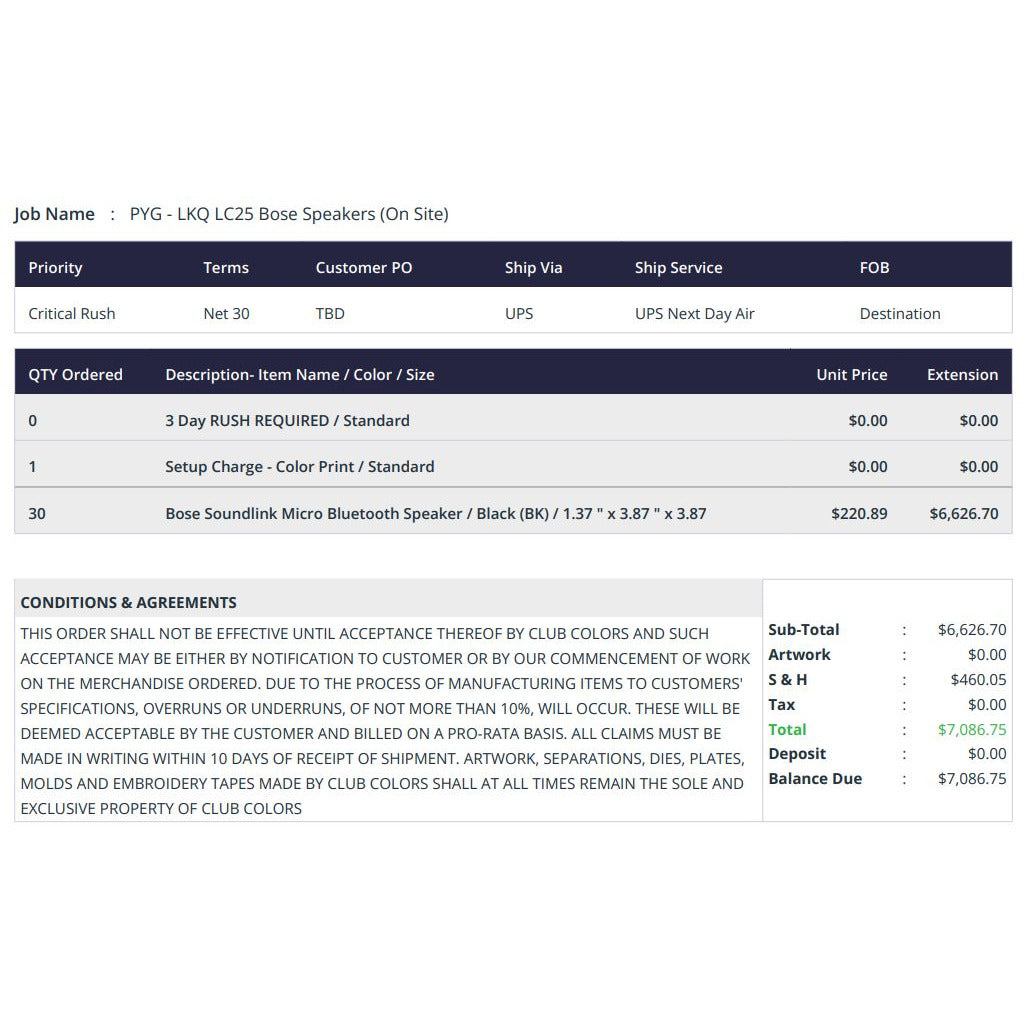Select the 3 Day RUSH REQUIRED row
Viewport: 1025px width, 1025px height.
pyautogui.click(x=513, y=418)
